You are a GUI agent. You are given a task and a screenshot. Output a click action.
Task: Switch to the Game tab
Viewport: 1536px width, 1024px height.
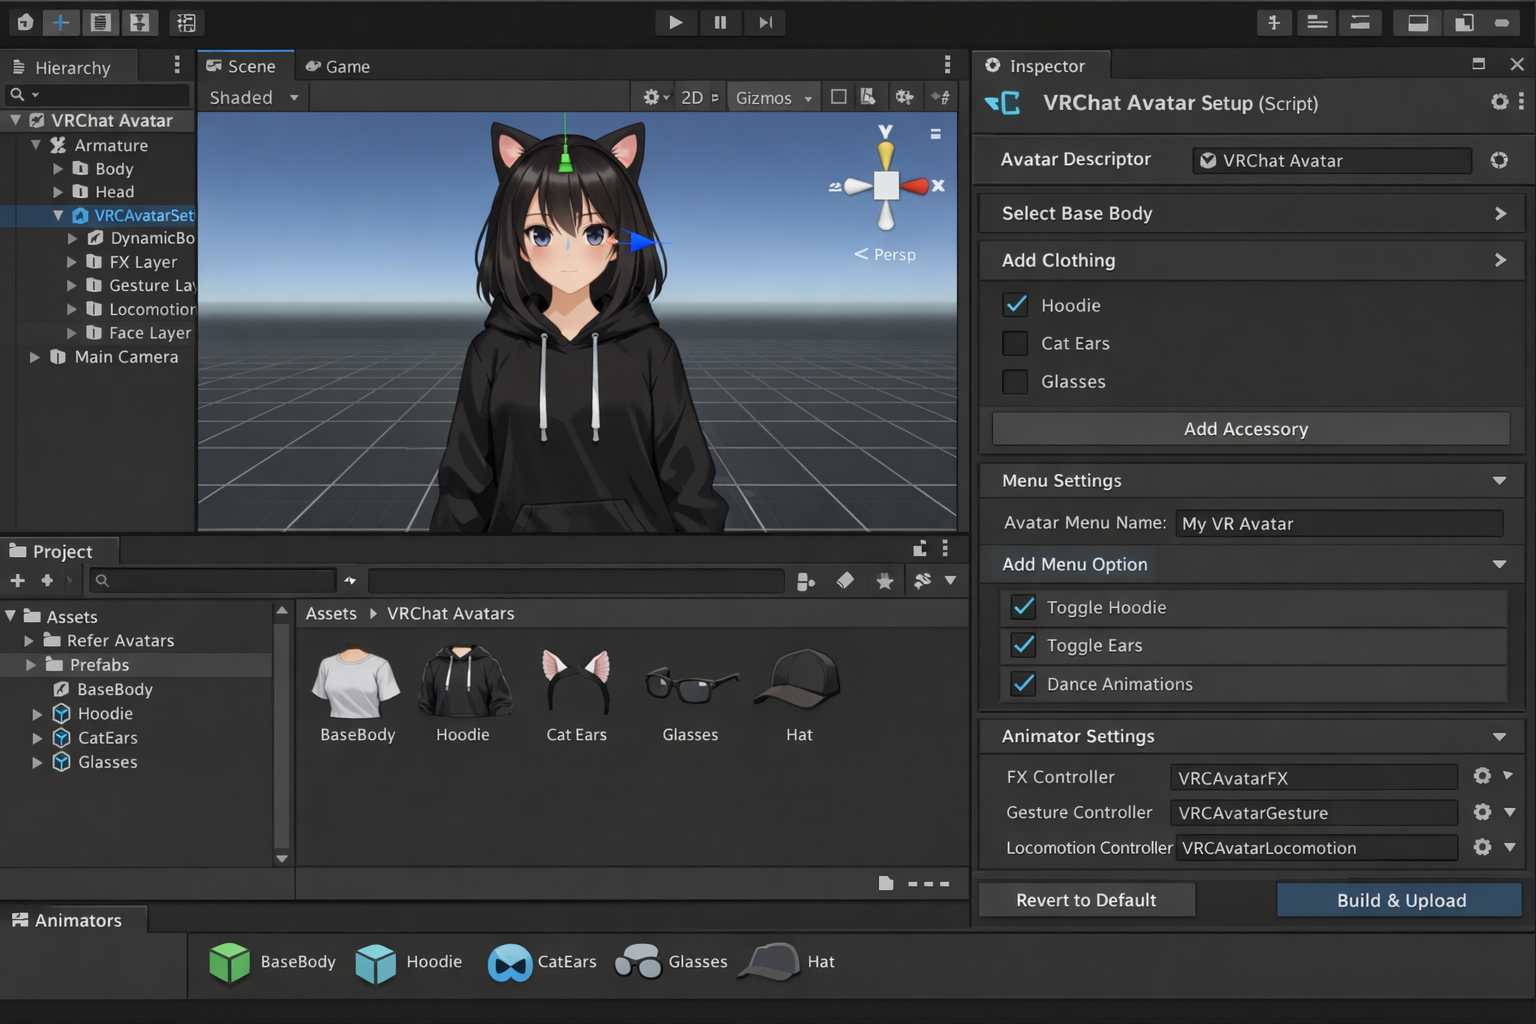[338, 66]
